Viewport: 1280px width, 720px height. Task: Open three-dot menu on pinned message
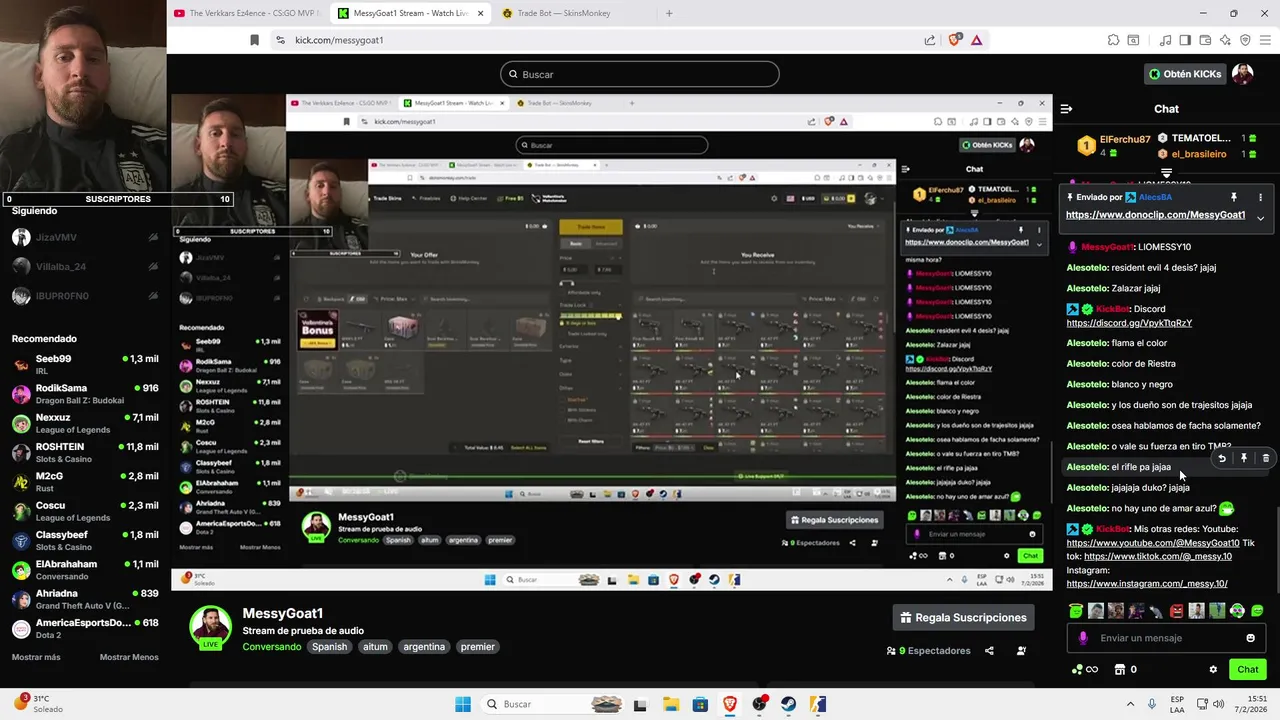(1260, 197)
